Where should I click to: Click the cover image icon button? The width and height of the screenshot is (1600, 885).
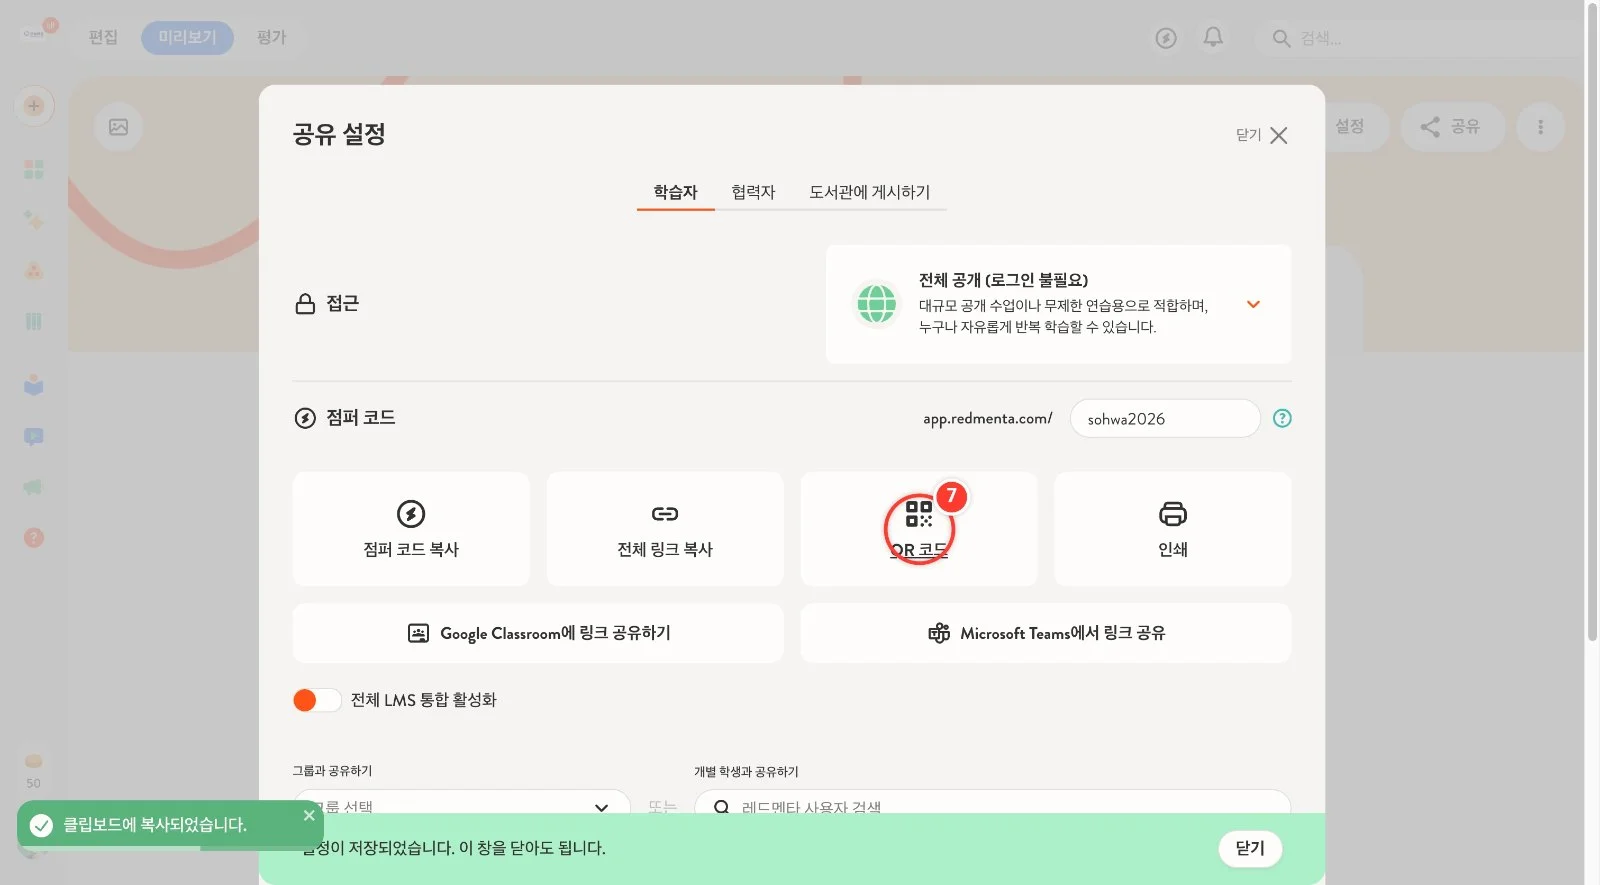(118, 127)
